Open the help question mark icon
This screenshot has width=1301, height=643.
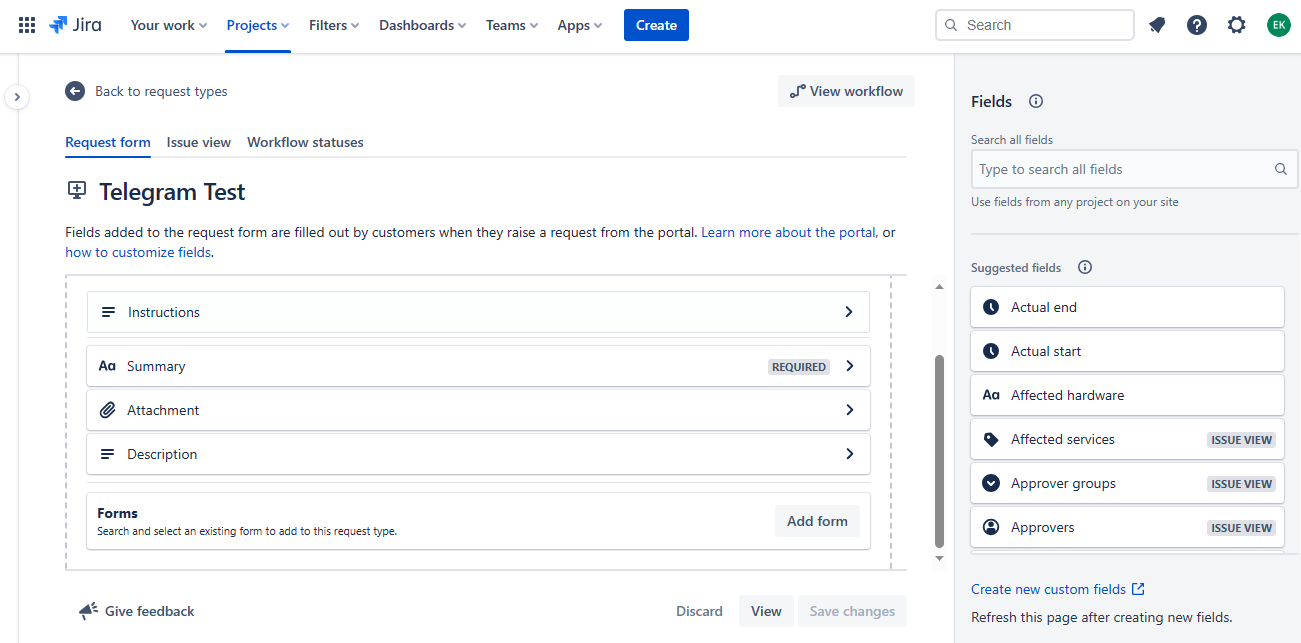[1197, 25]
